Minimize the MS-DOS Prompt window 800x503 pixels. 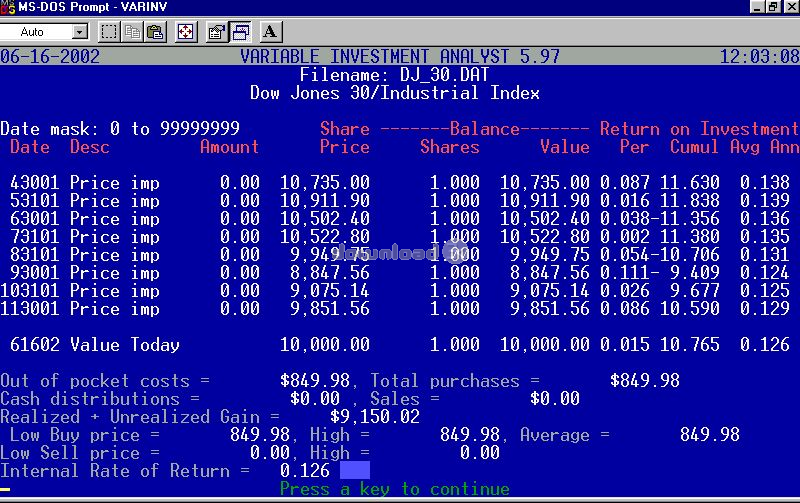tap(757, 7)
